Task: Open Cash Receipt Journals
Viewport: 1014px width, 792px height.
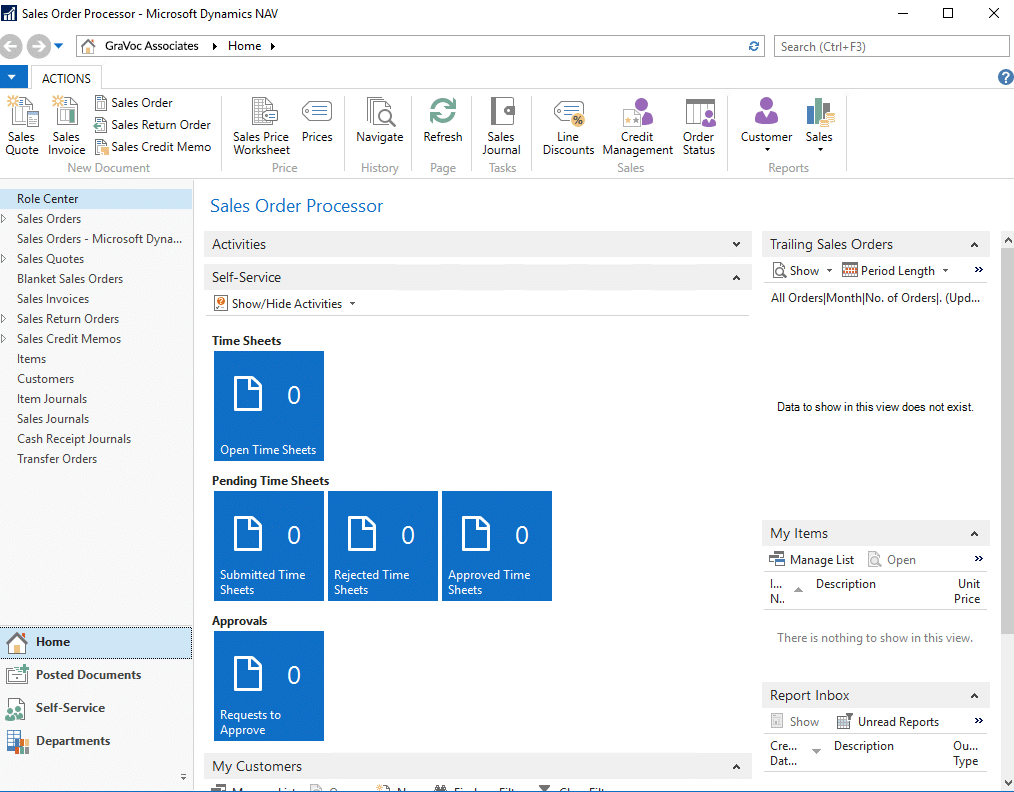Action: (x=74, y=439)
